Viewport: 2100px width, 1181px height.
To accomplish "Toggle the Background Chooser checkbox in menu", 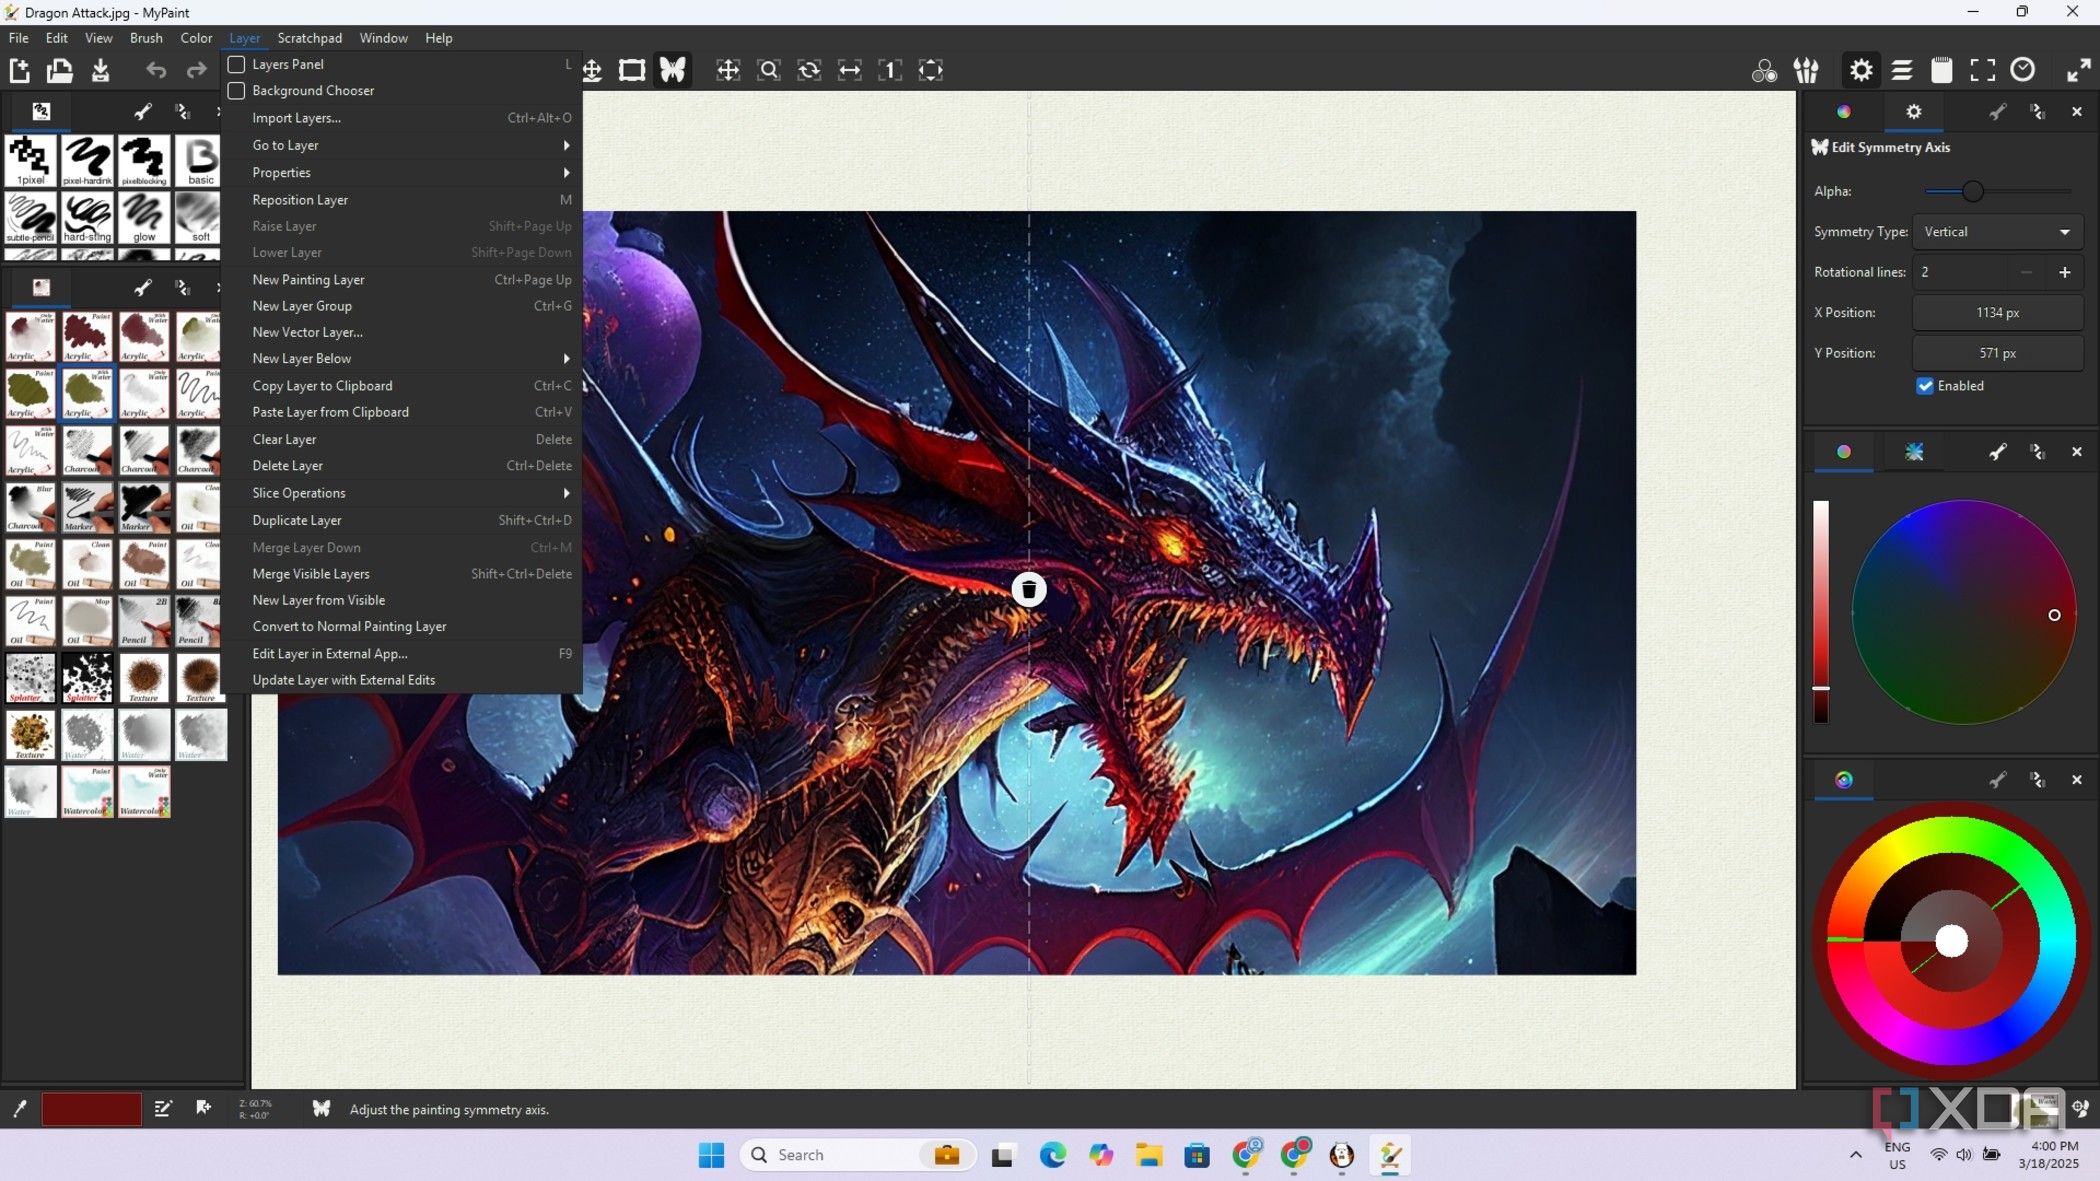I will (237, 90).
